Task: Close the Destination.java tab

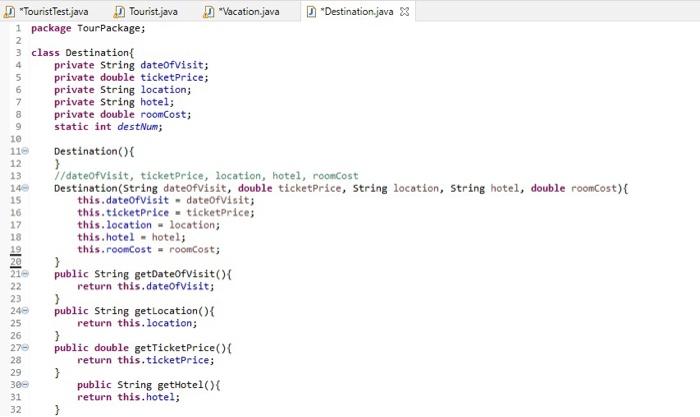Action: (404, 12)
